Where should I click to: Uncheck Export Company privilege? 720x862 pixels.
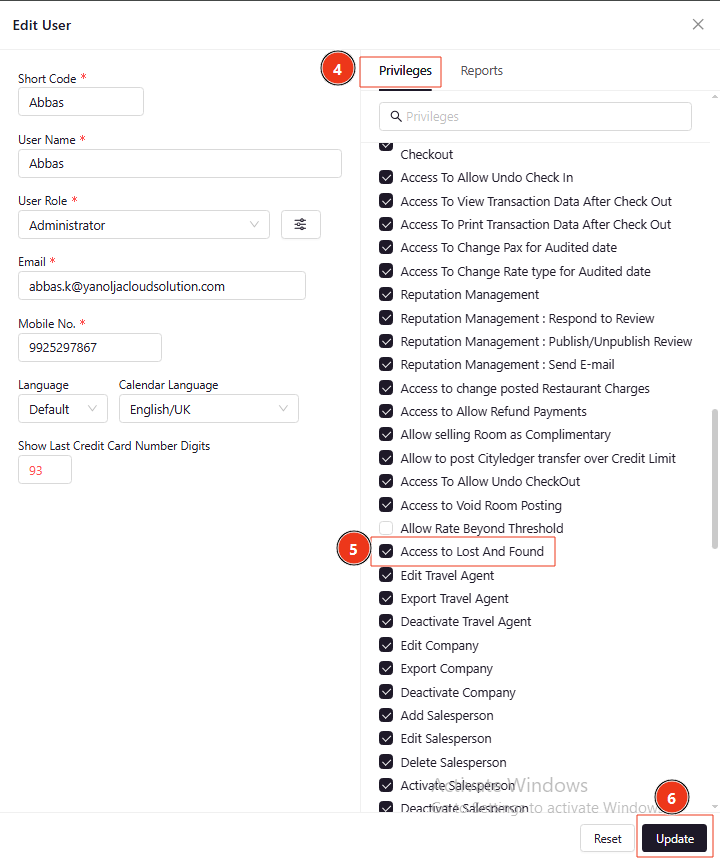coord(386,668)
